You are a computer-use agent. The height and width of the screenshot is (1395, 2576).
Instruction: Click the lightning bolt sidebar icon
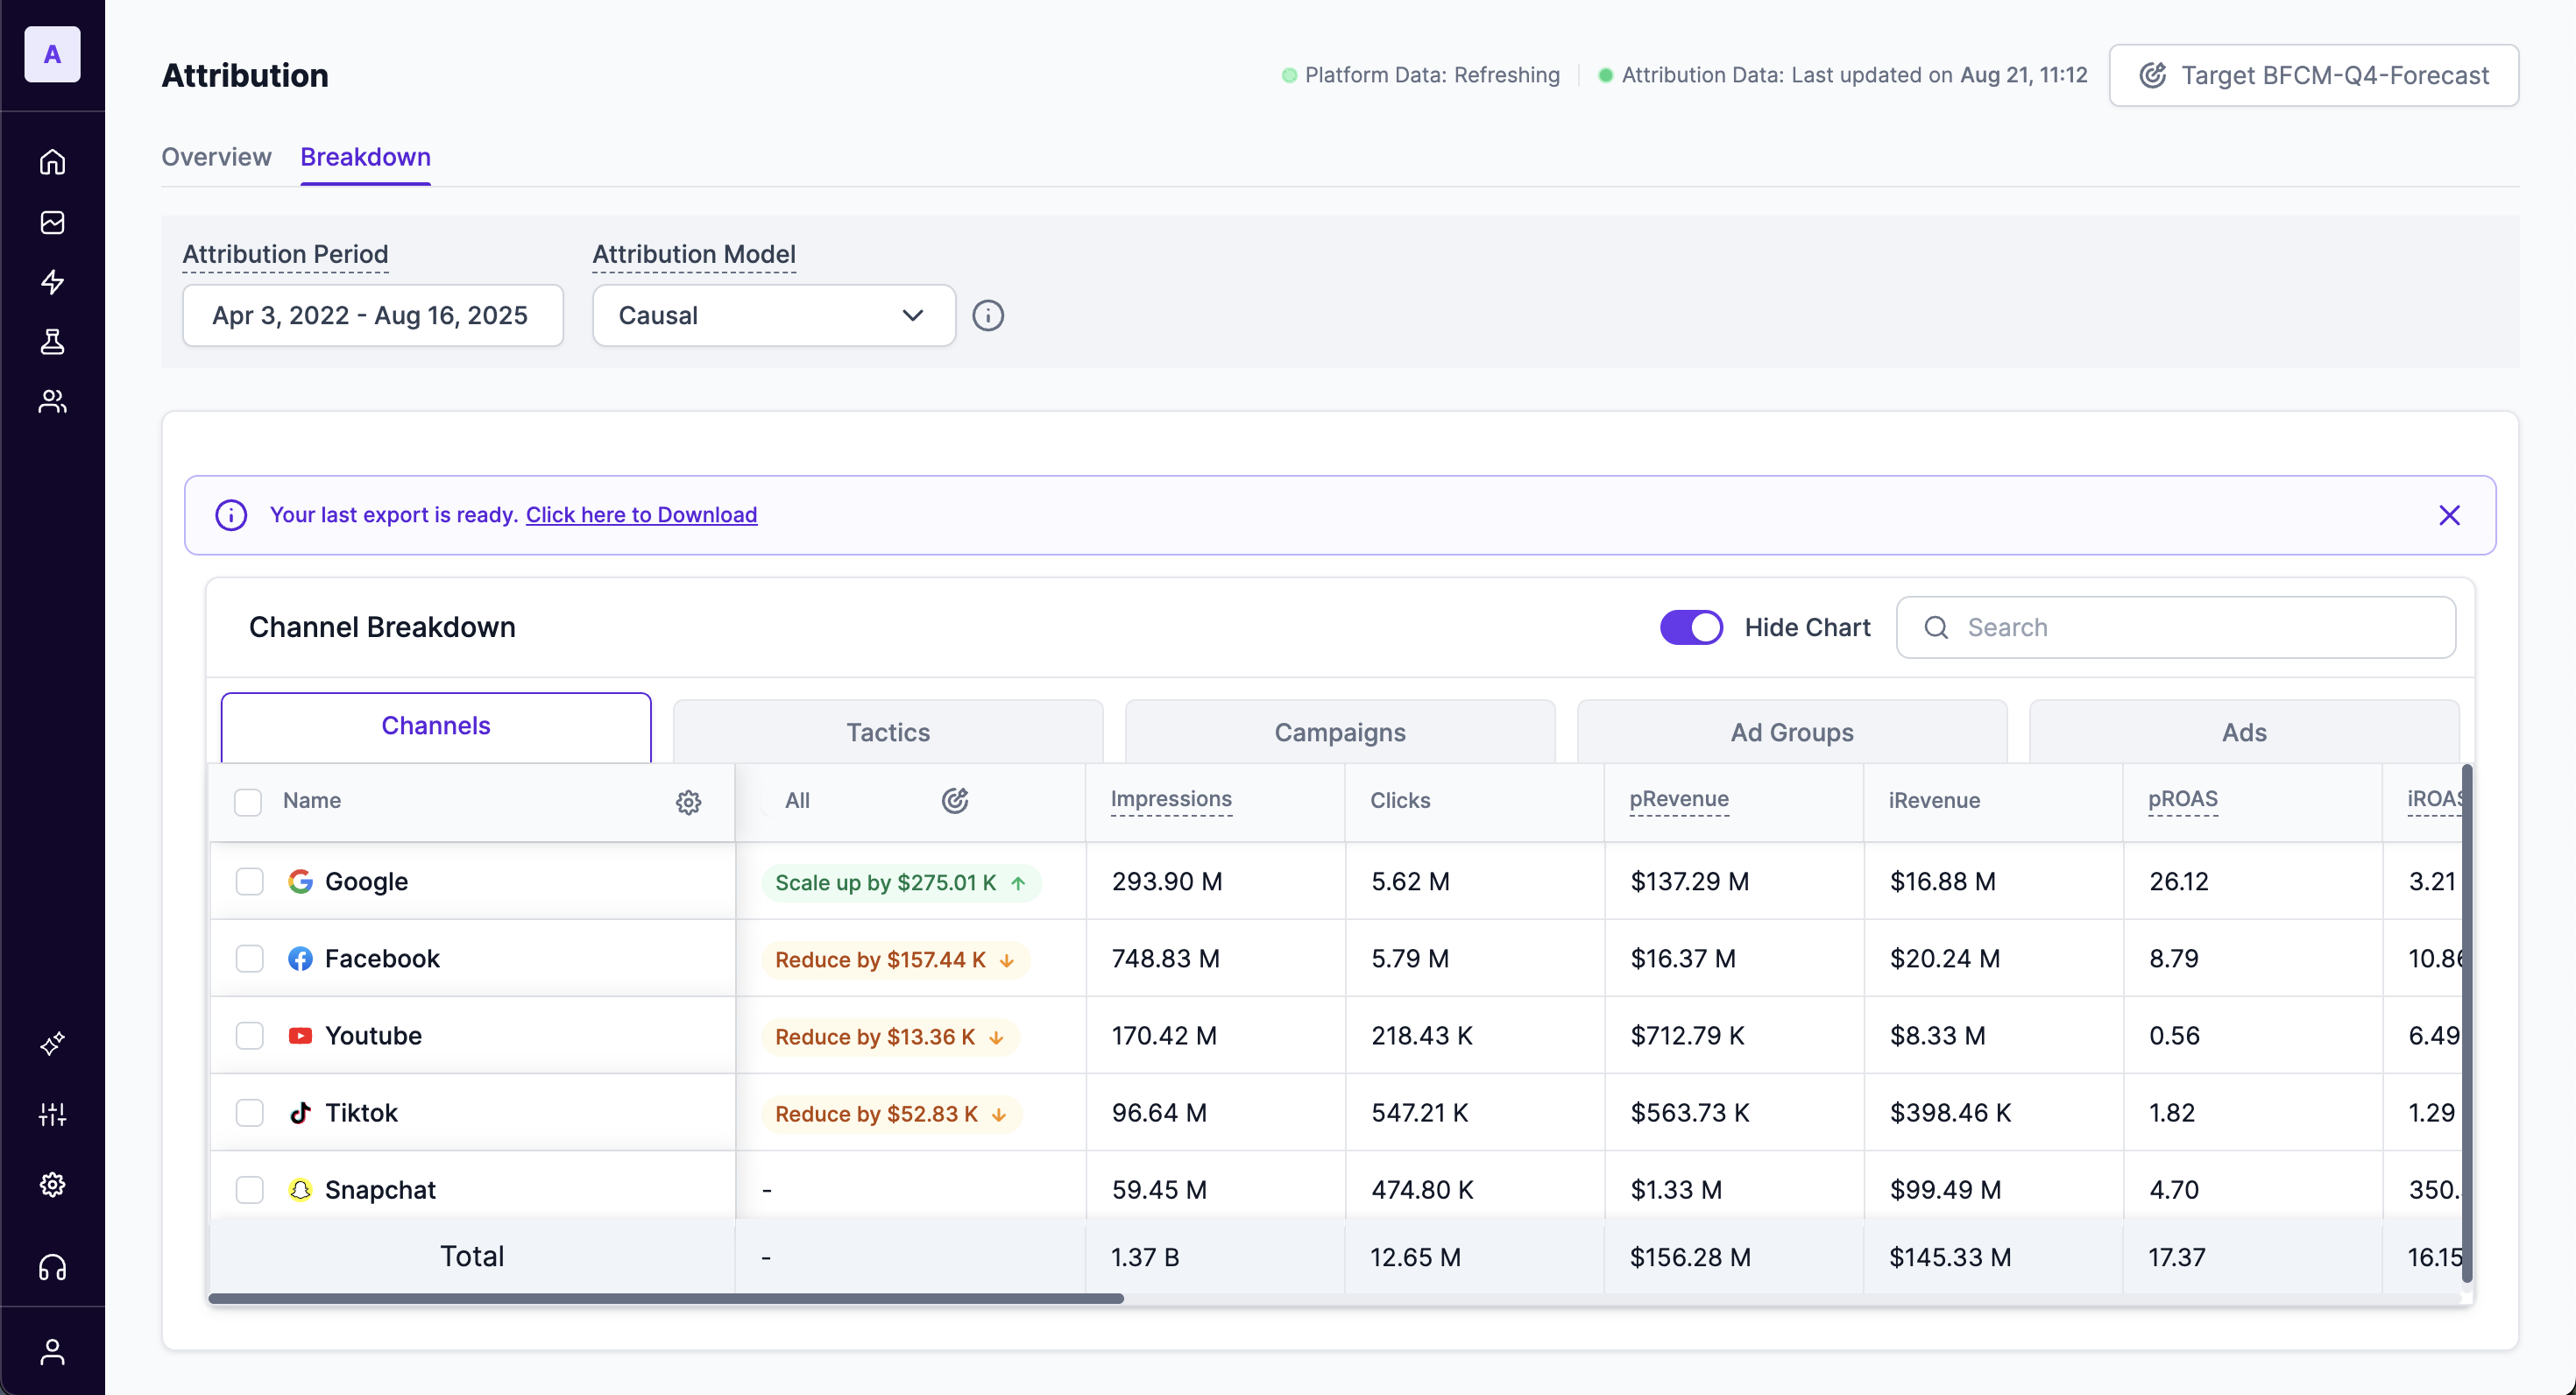pyautogui.click(x=52, y=282)
